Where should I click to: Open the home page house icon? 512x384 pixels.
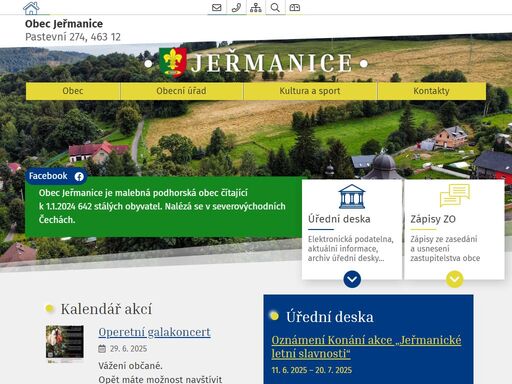(x=31, y=8)
